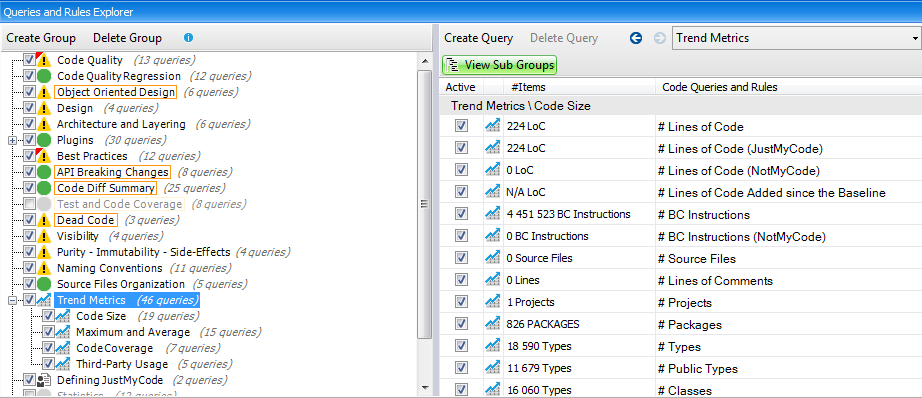Collapse the Trend Metrics group node
922x398 pixels.
12,300
